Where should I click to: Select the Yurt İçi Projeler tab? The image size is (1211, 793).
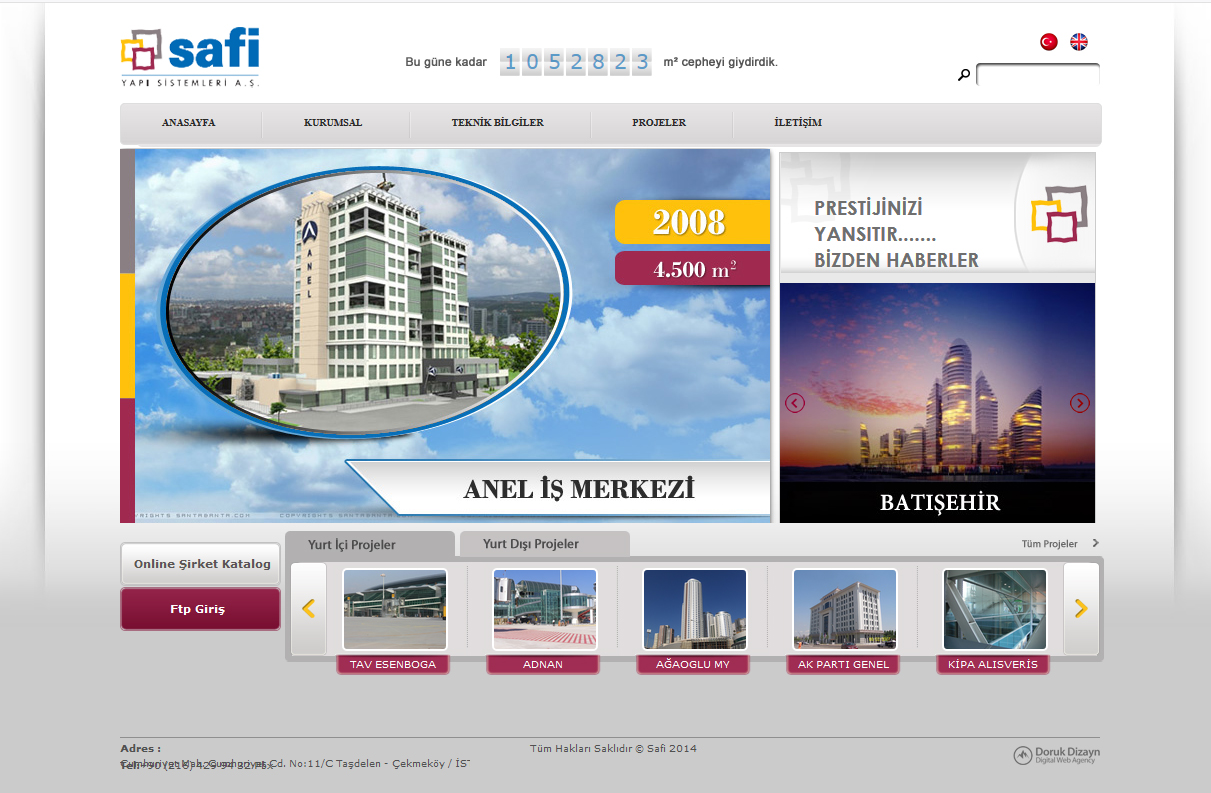(370, 545)
